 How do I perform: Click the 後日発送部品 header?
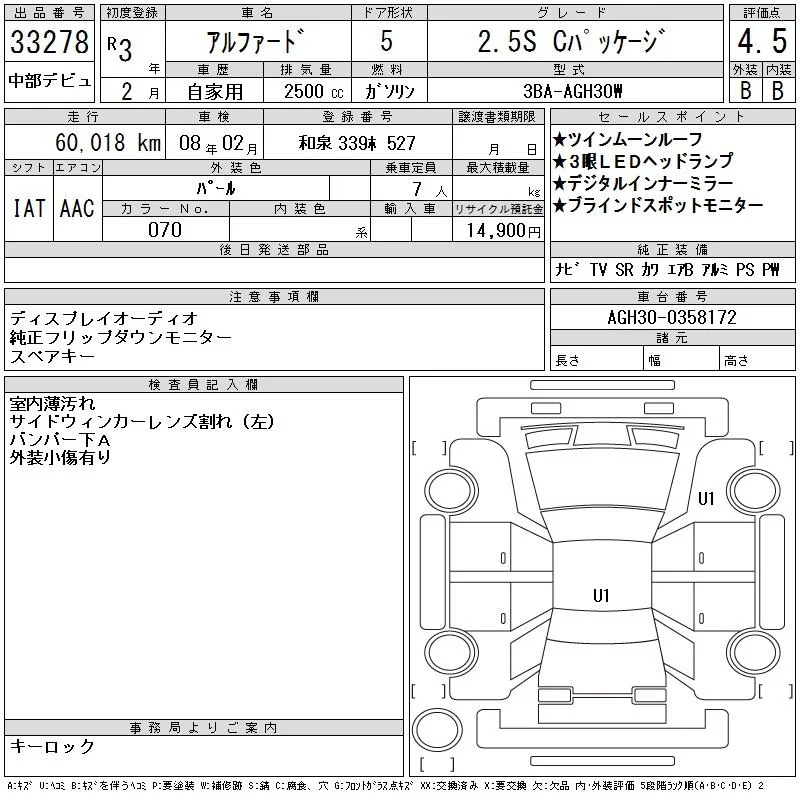[x=274, y=249]
